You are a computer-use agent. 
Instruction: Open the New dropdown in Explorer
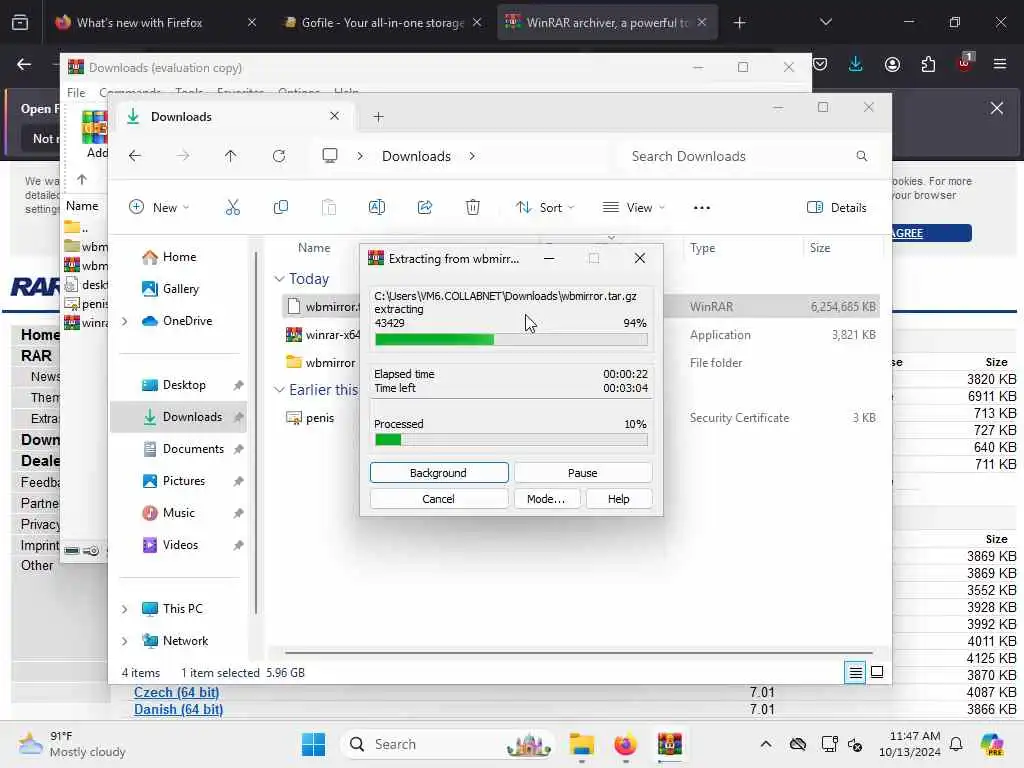159,208
